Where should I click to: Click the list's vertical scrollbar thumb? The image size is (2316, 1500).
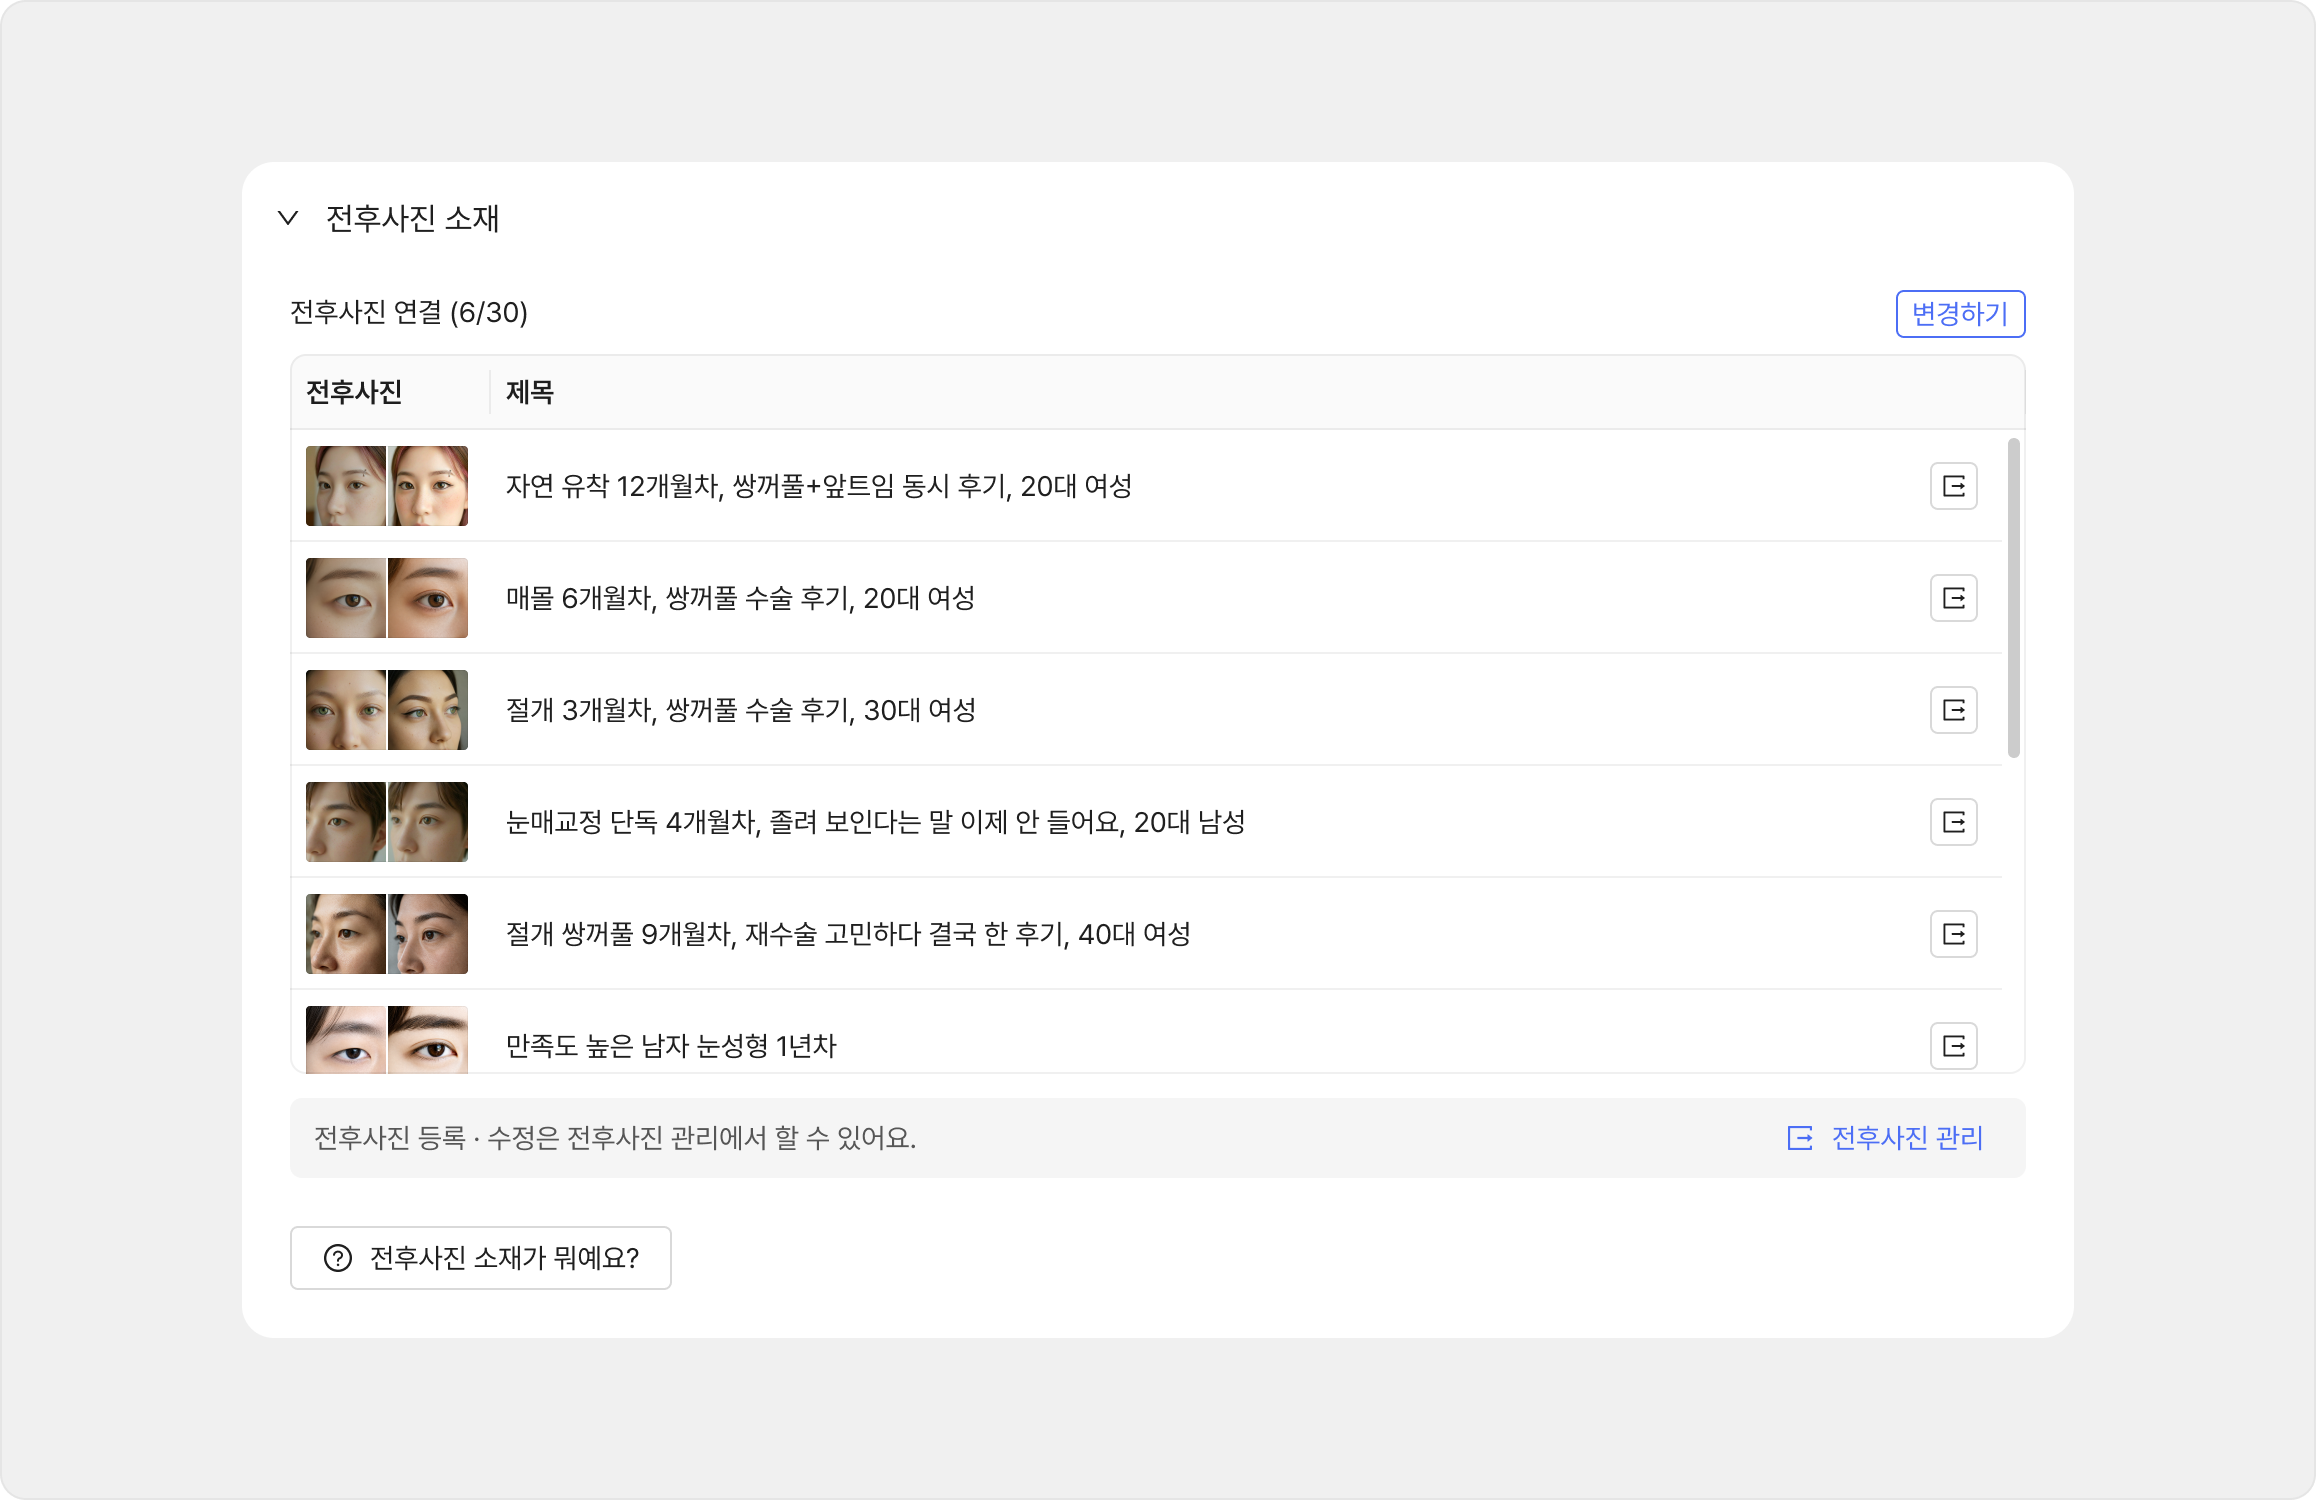2013,598
